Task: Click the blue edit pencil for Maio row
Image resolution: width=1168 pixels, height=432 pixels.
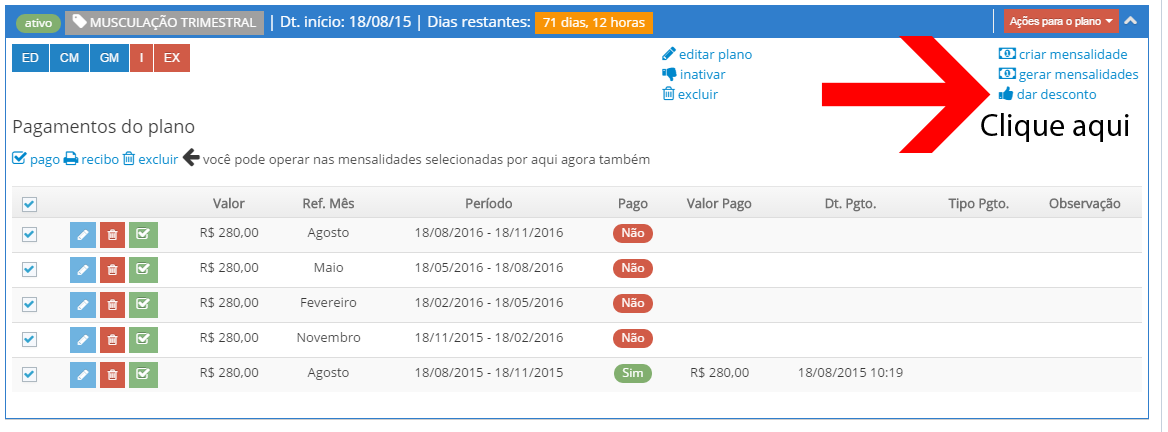Action: 83,269
